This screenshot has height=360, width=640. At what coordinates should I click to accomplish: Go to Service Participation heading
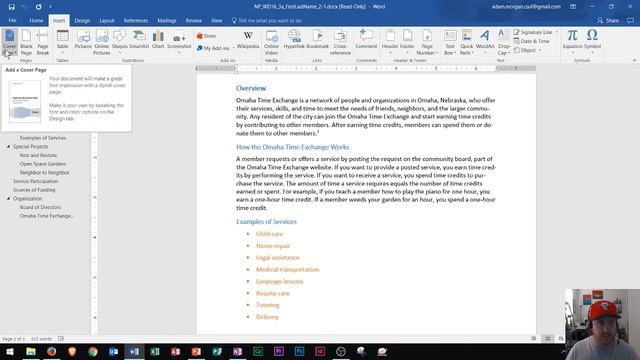36,181
